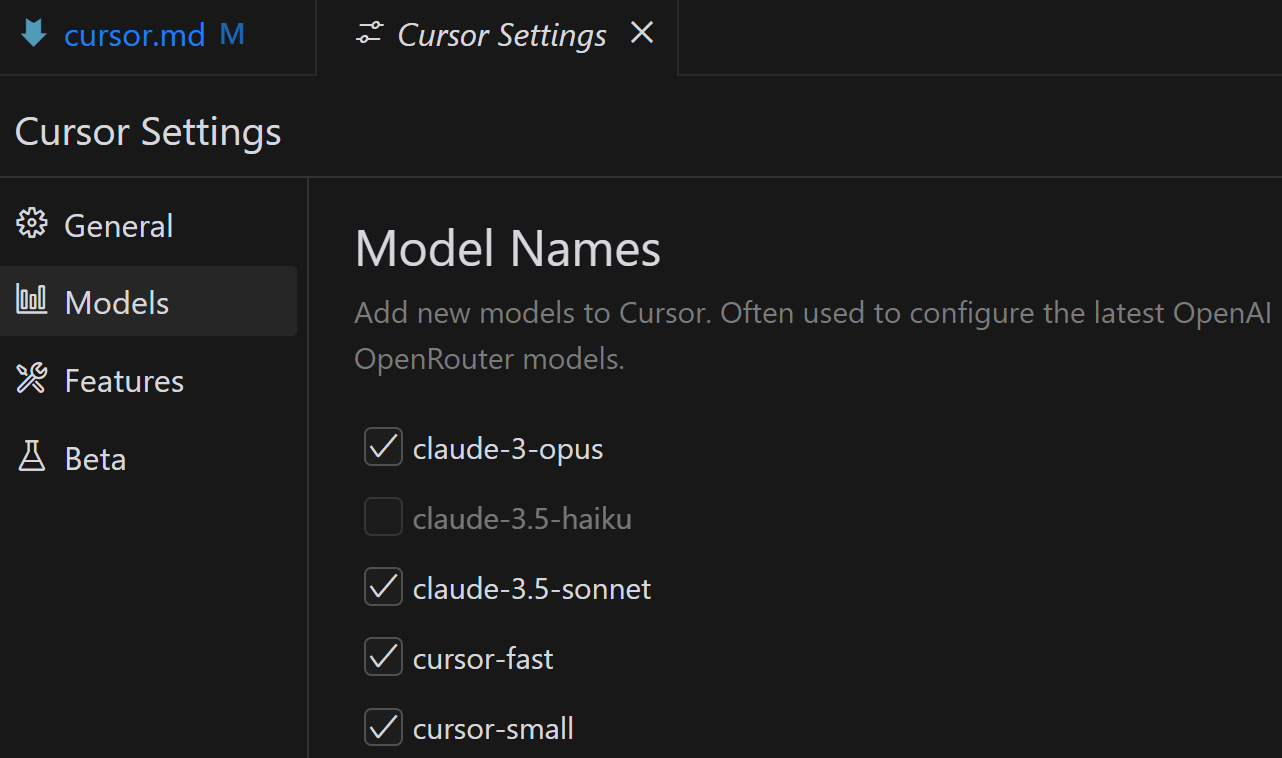Toggle off the cursor-fast checkbox
1282x758 pixels.
(x=383, y=658)
